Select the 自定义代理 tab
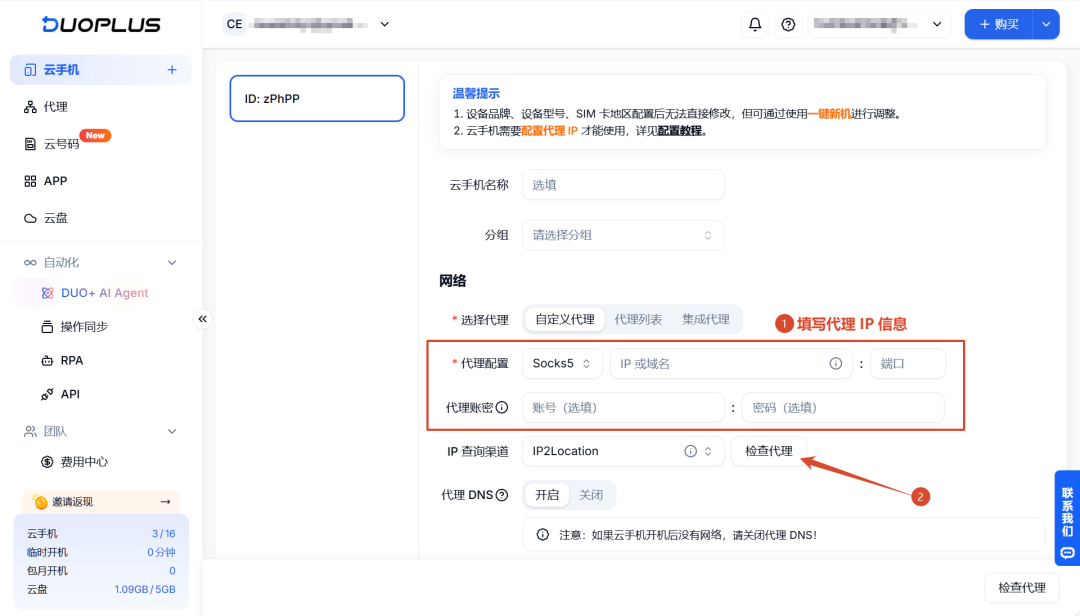Viewport: 1080px width, 616px height. pyautogui.click(x=565, y=320)
